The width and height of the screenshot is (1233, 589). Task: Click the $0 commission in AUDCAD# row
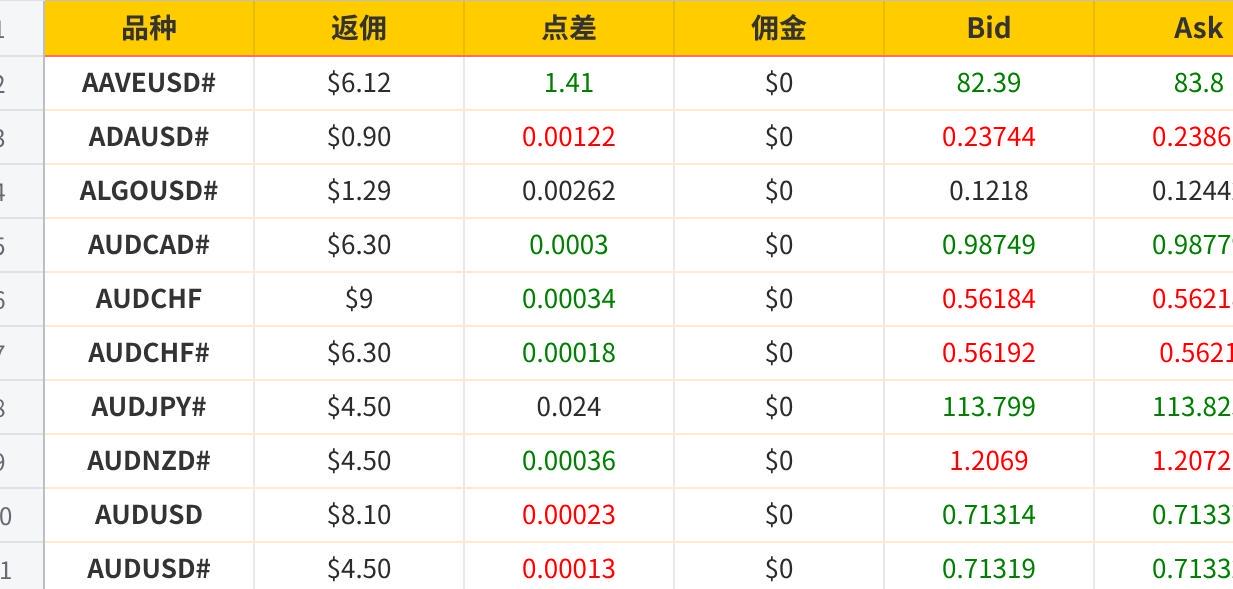(779, 245)
